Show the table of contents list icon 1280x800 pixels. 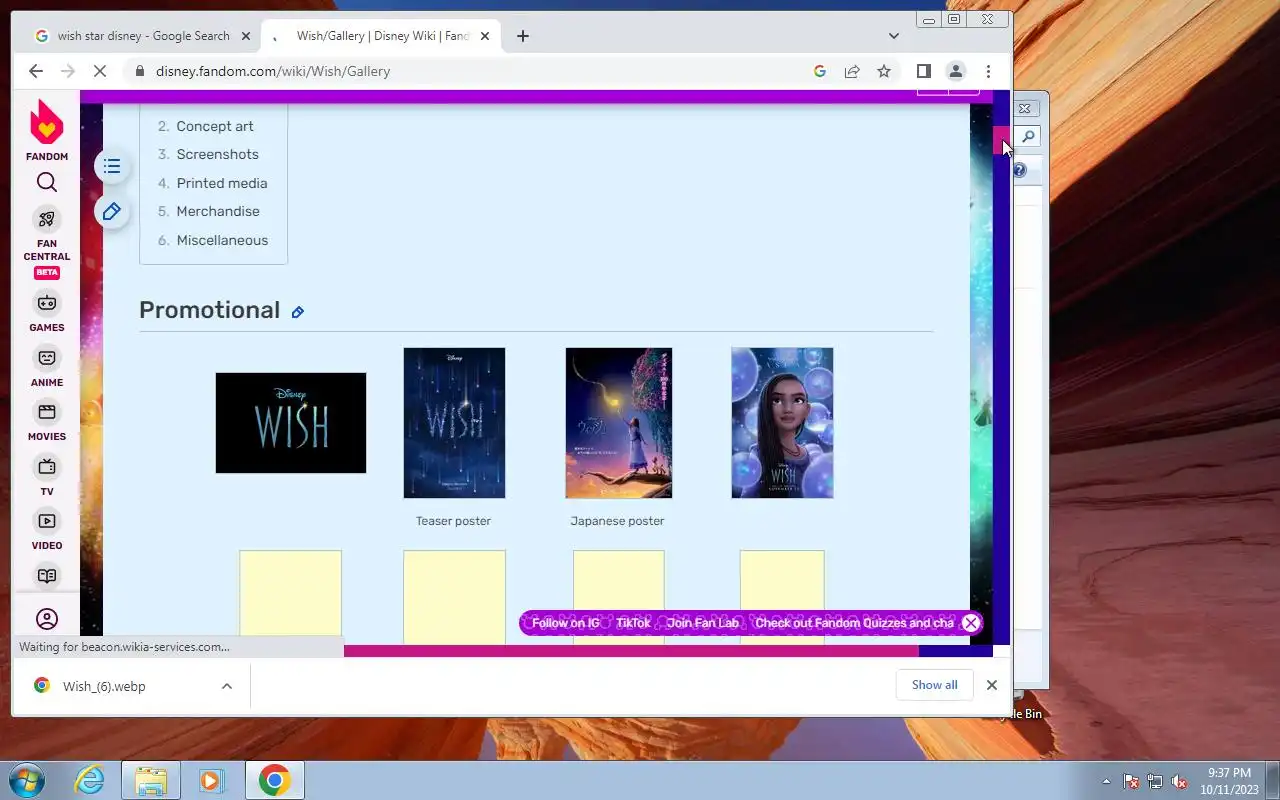click(112, 166)
